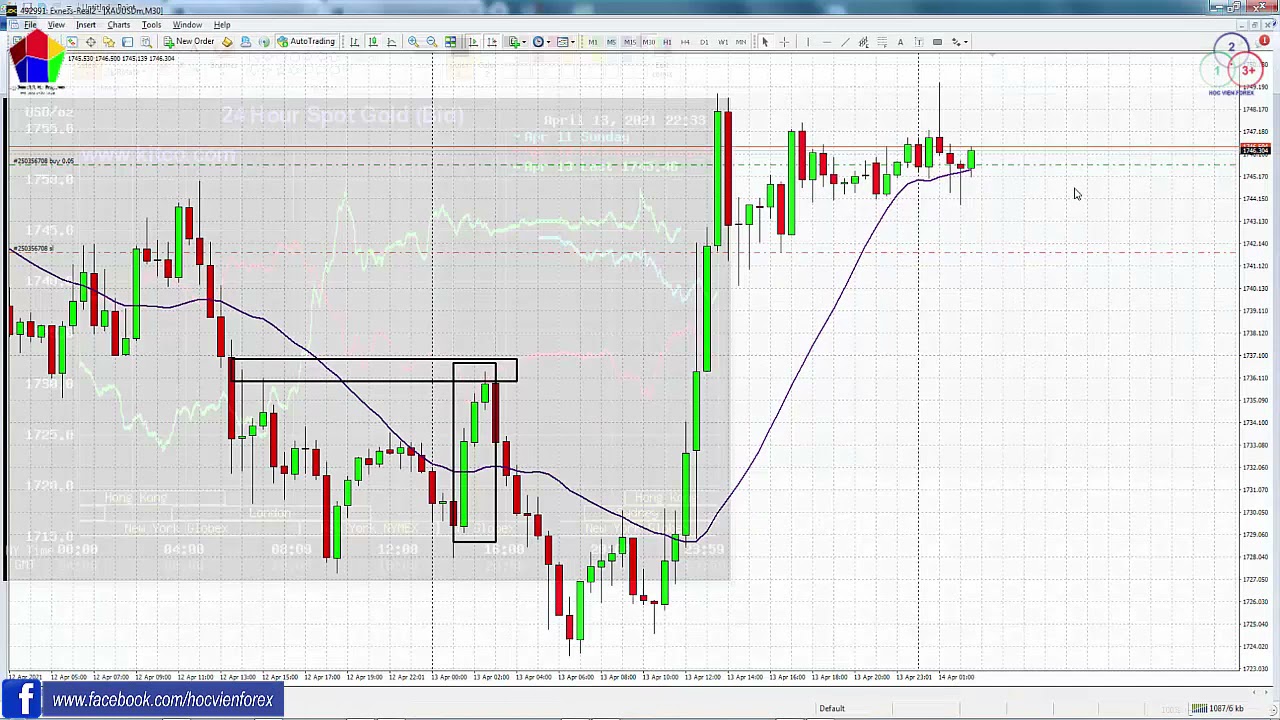Select the H1 timeframe
The height and width of the screenshot is (720, 1280).
point(667,42)
